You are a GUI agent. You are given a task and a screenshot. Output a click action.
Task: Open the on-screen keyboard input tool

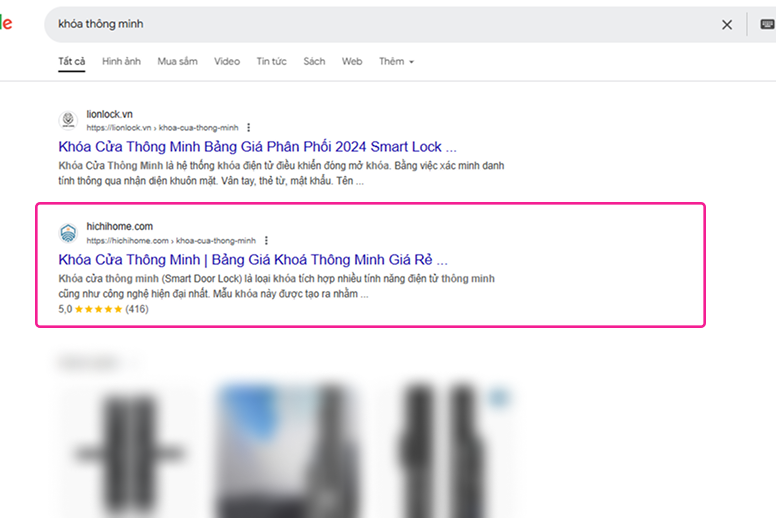coord(766,25)
